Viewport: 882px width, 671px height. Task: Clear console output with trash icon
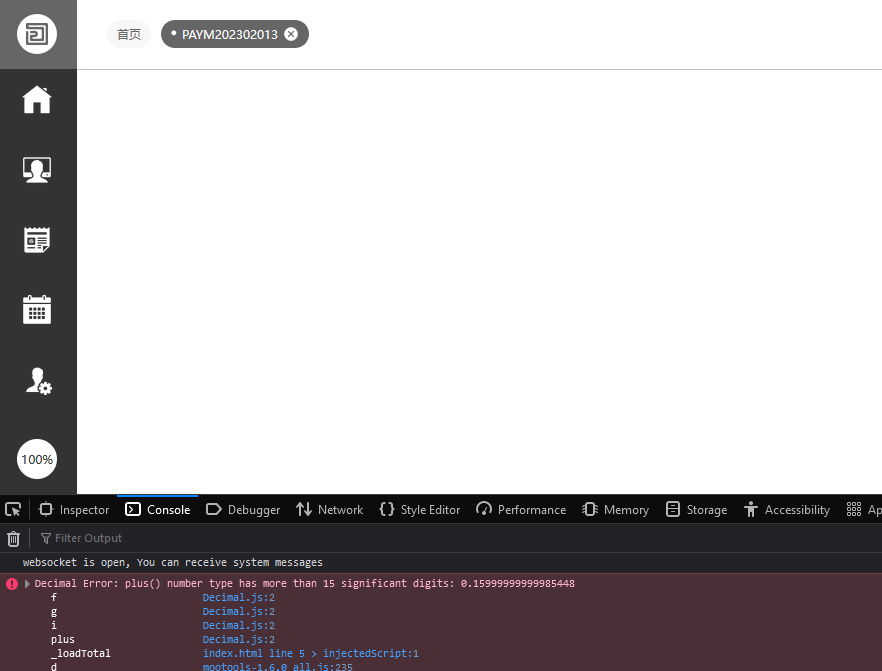(x=14, y=539)
